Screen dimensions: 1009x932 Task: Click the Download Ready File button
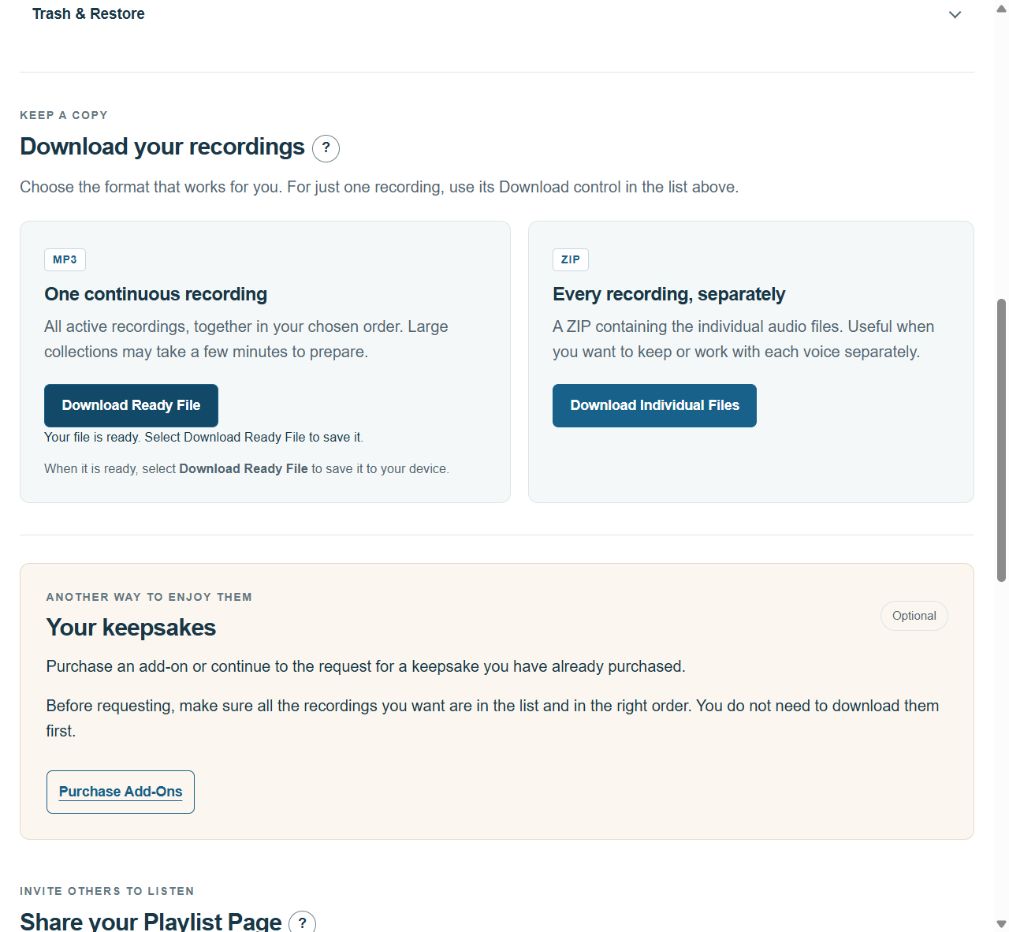(131, 405)
